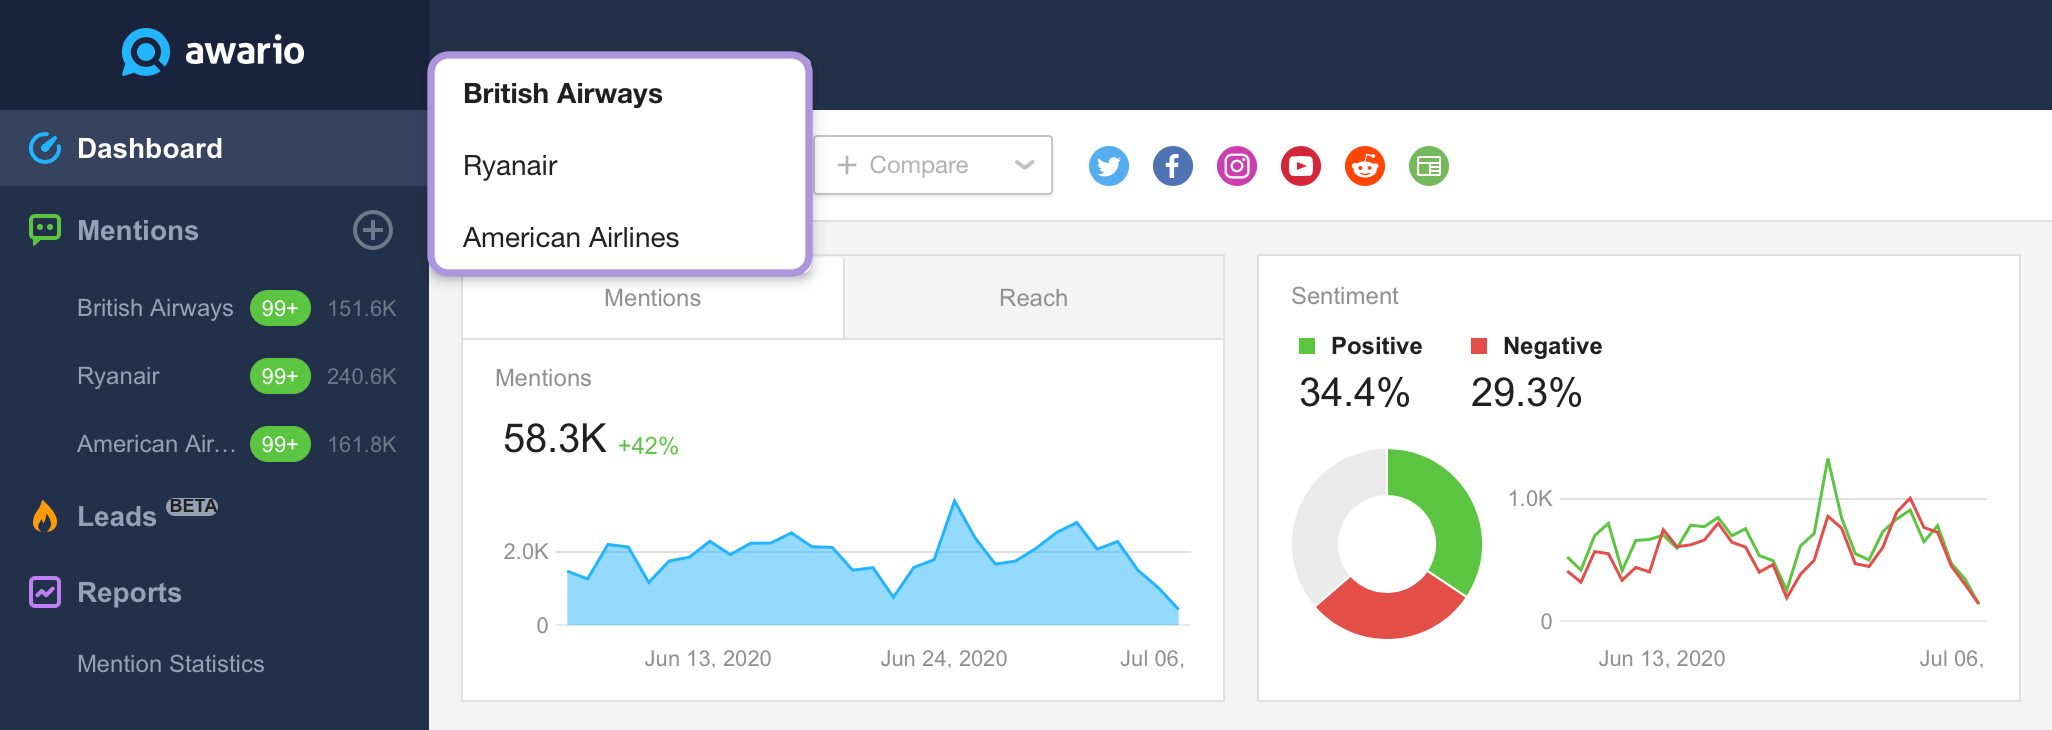
Task: Open the Compare dropdown
Action: point(933,165)
